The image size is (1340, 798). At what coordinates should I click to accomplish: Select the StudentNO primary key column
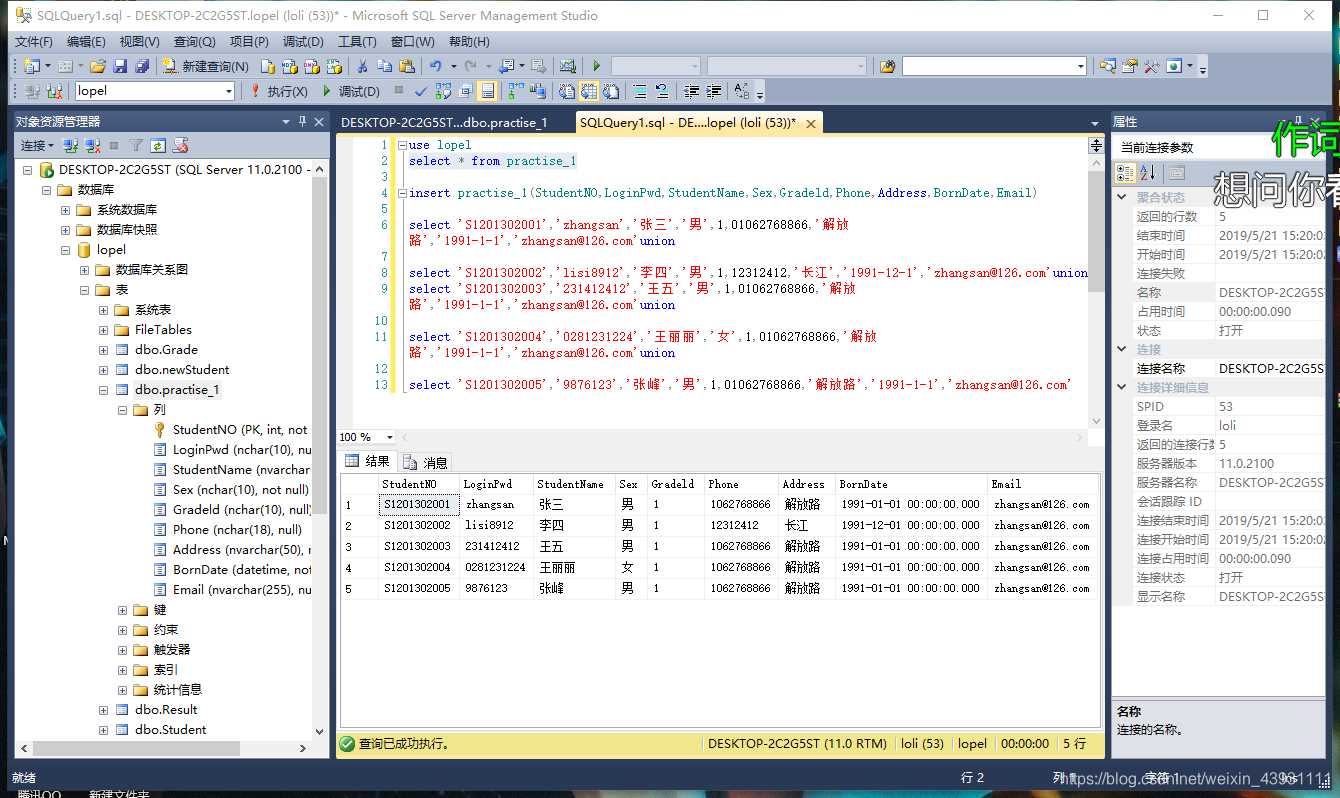click(240, 430)
